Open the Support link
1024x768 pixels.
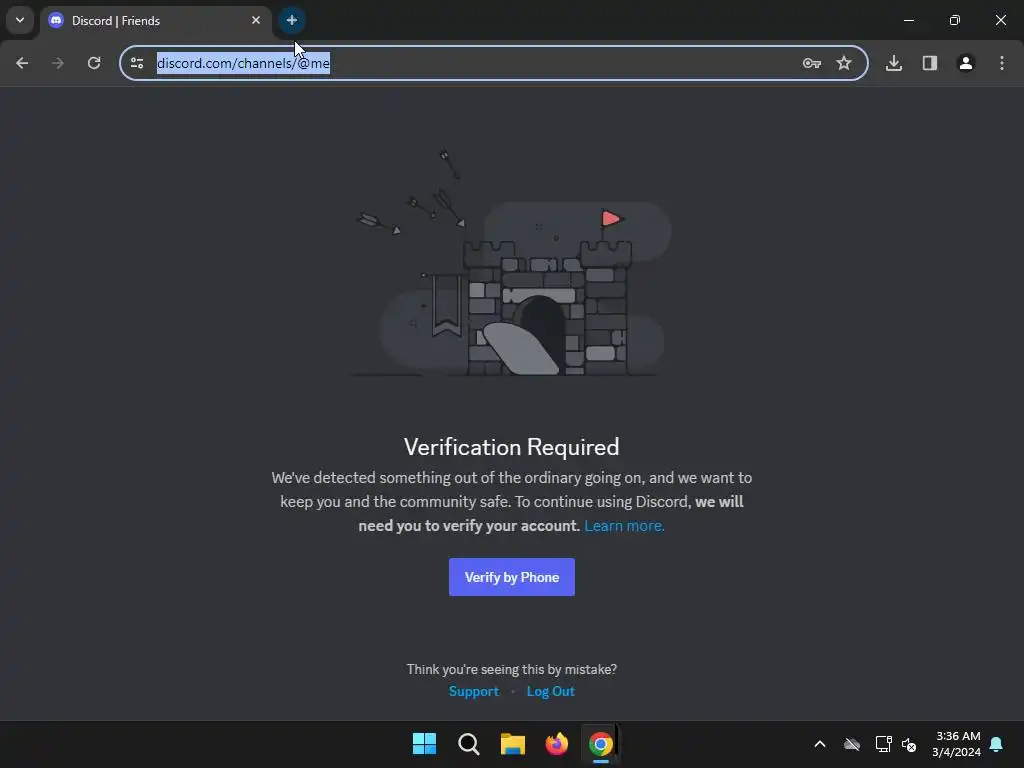tap(473, 691)
